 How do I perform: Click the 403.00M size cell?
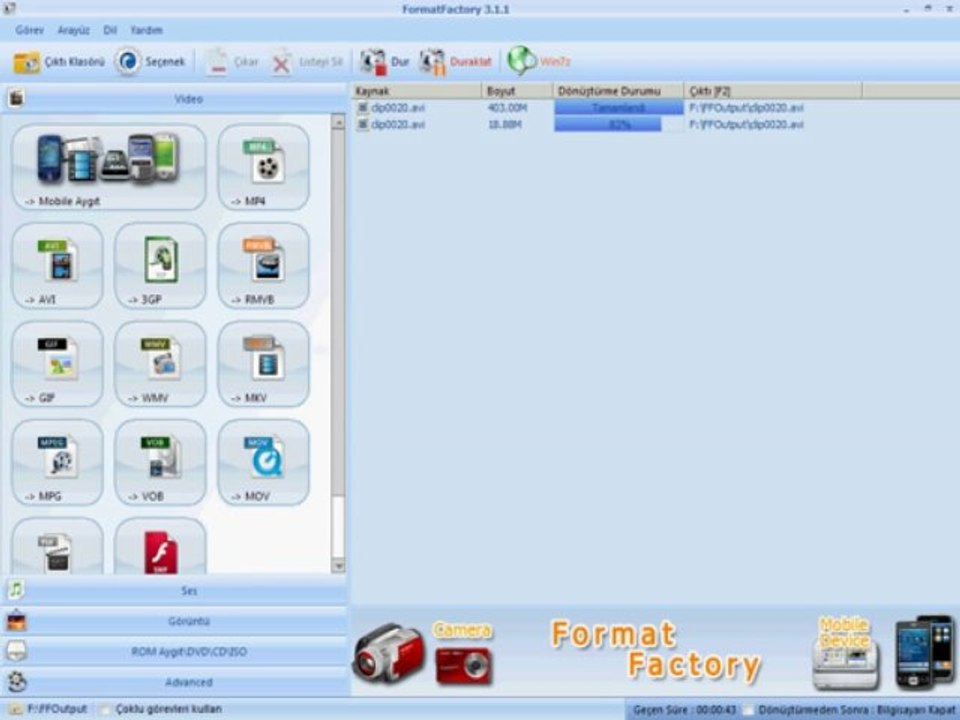tap(507, 108)
